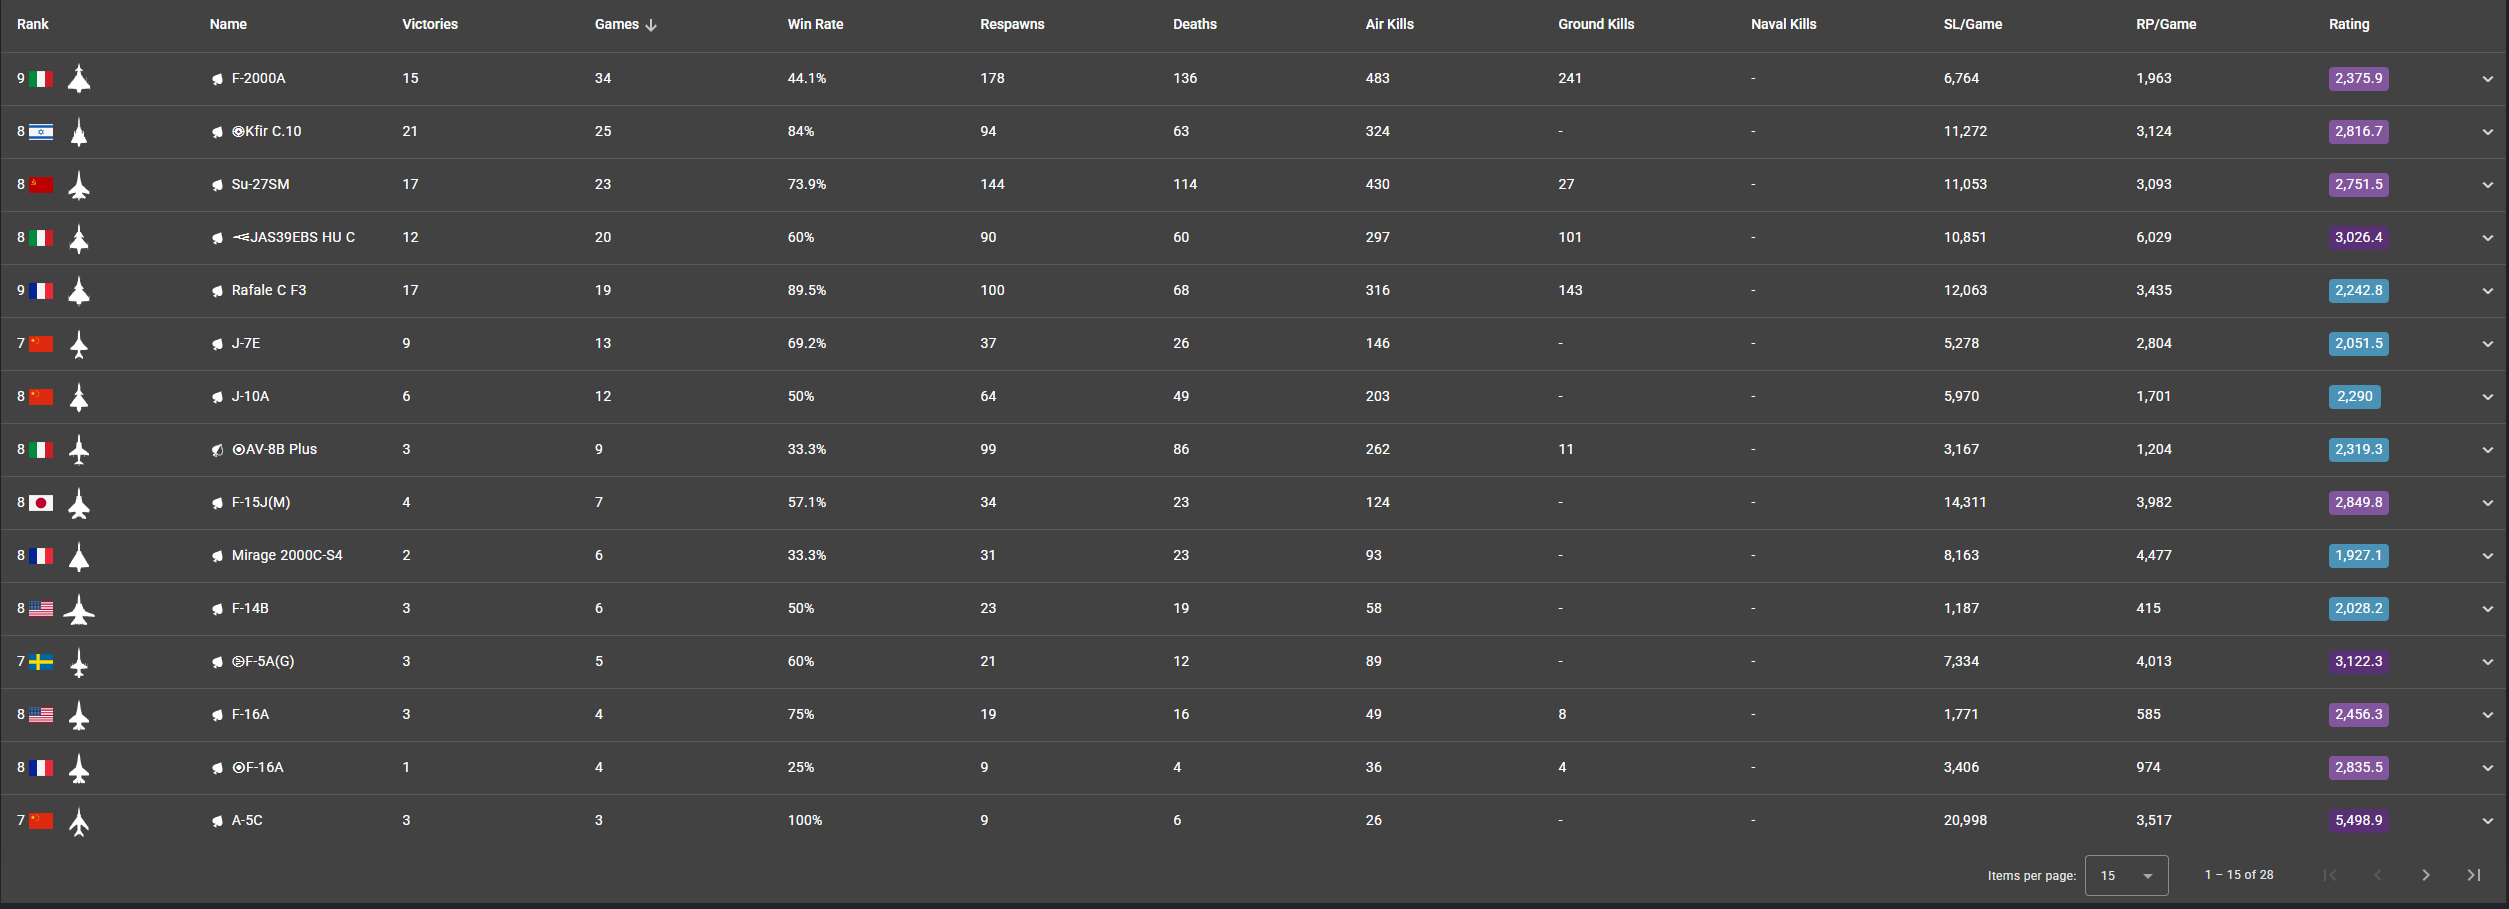Click the Mirage 2000C-S4 vehicle name

point(287,555)
